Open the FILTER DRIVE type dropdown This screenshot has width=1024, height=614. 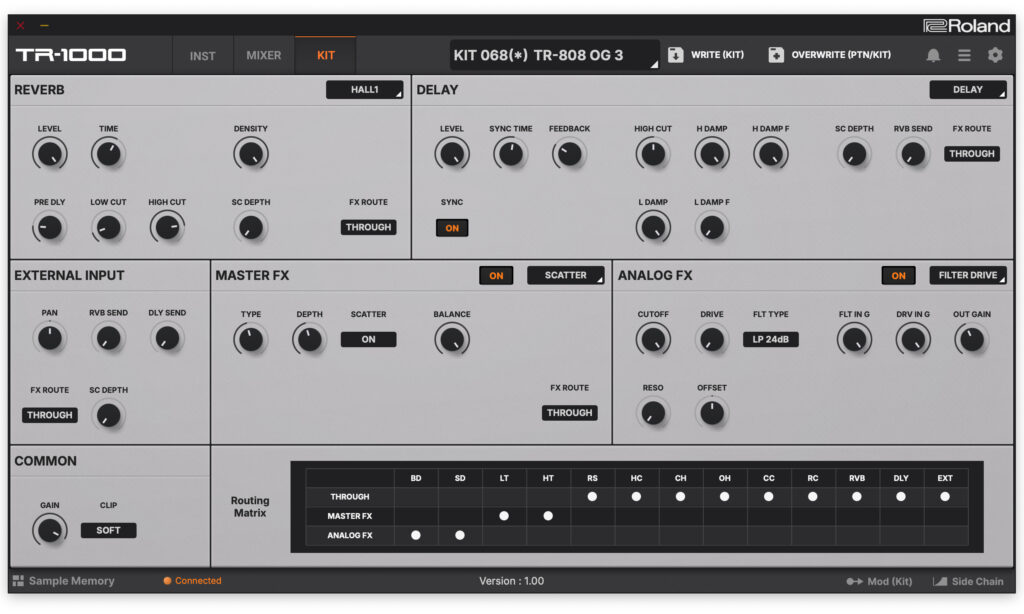[x=967, y=275]
